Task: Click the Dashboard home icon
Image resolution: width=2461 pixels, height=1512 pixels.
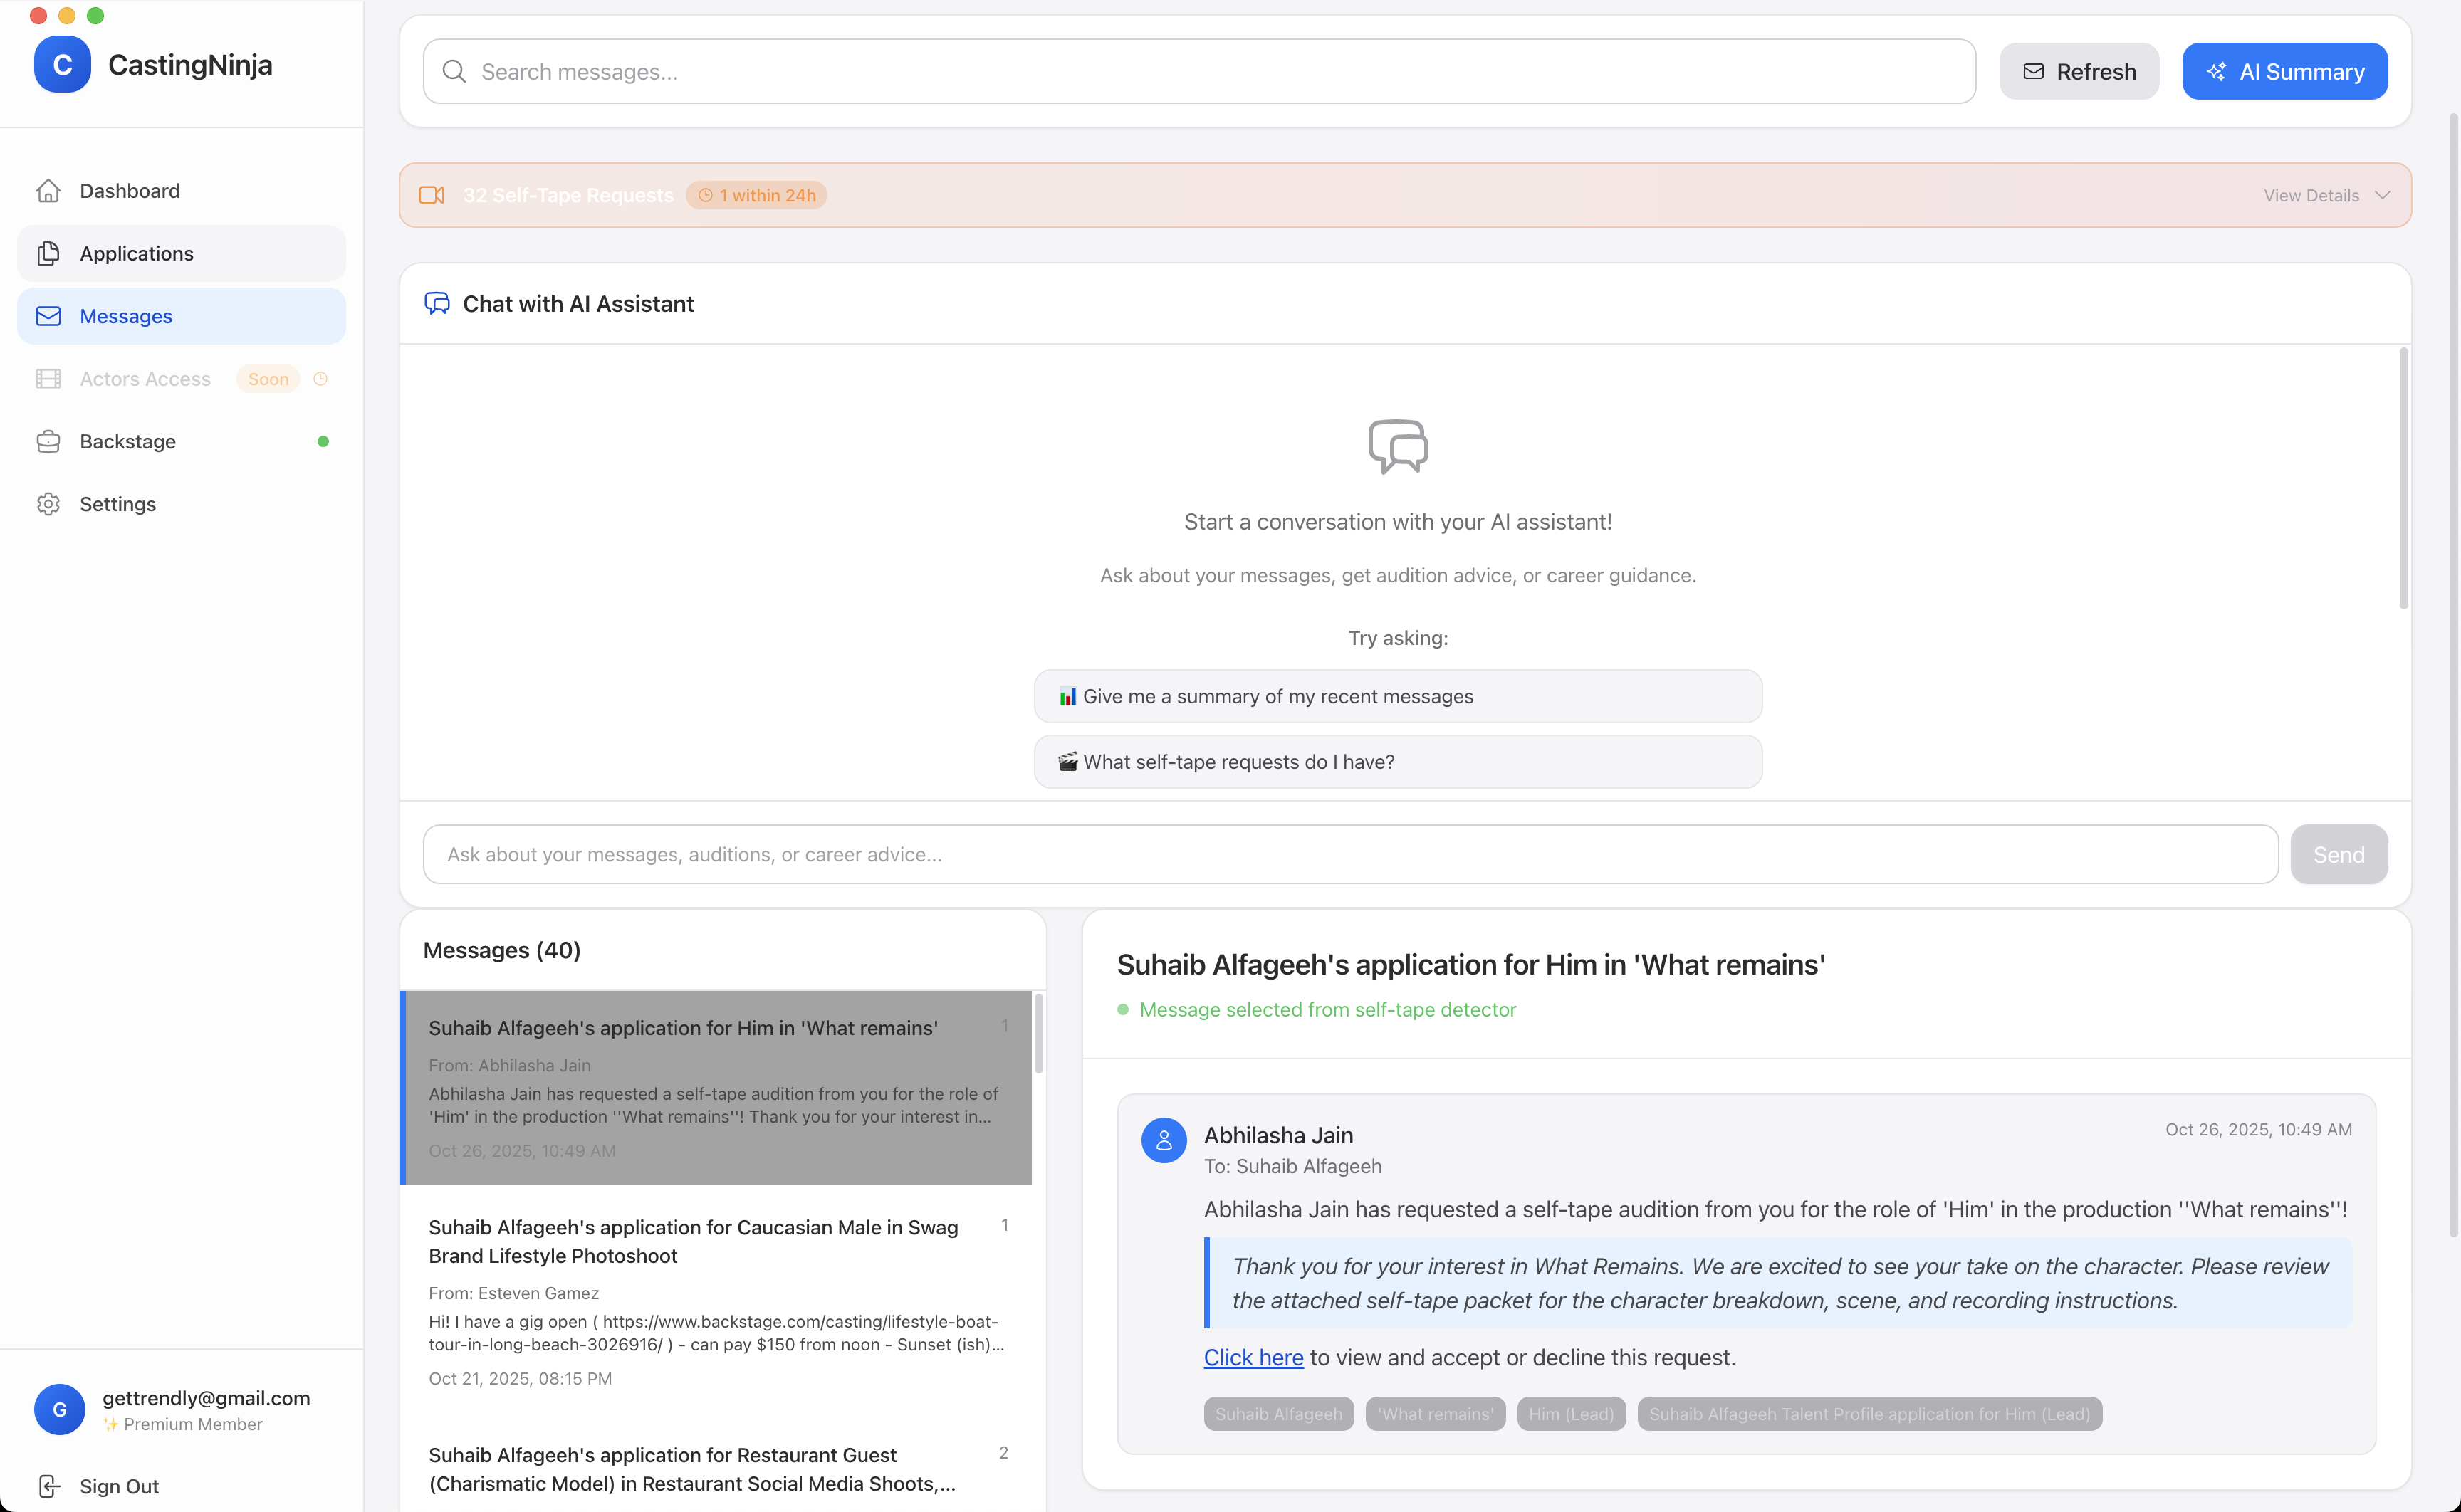Action: (x=48, y=191)
